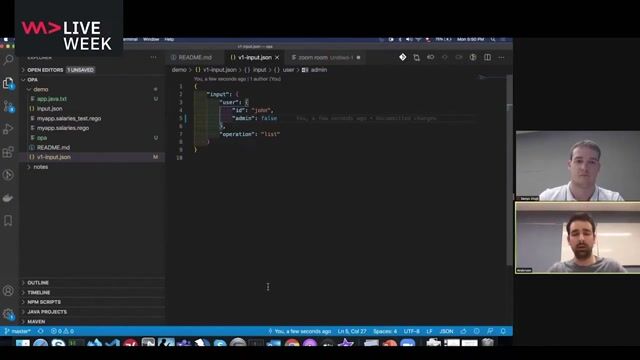Click the macOS menu bar clock

[470, 40]
